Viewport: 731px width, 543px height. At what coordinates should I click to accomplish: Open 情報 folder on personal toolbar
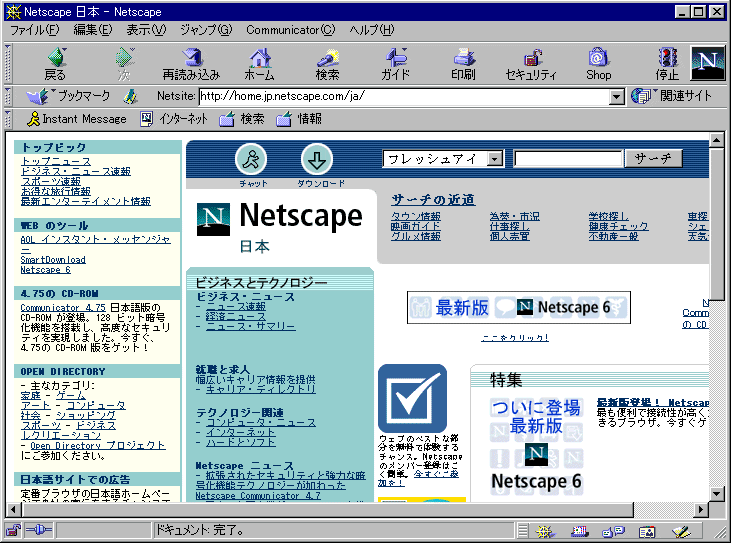[299, 119]
